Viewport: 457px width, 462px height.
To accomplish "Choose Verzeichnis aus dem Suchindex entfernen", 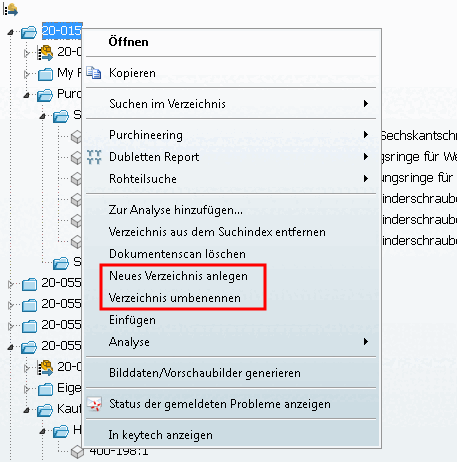I will coord(217,232).
